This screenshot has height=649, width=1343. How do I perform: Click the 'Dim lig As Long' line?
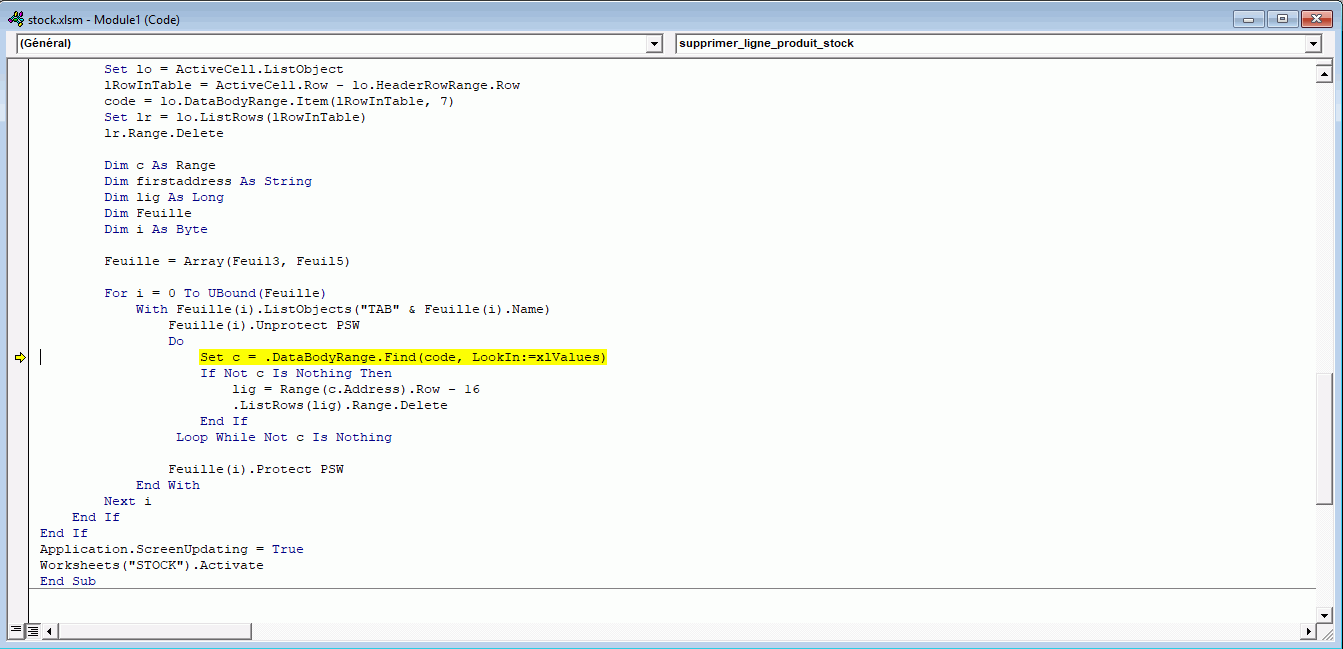pos(164,197)
